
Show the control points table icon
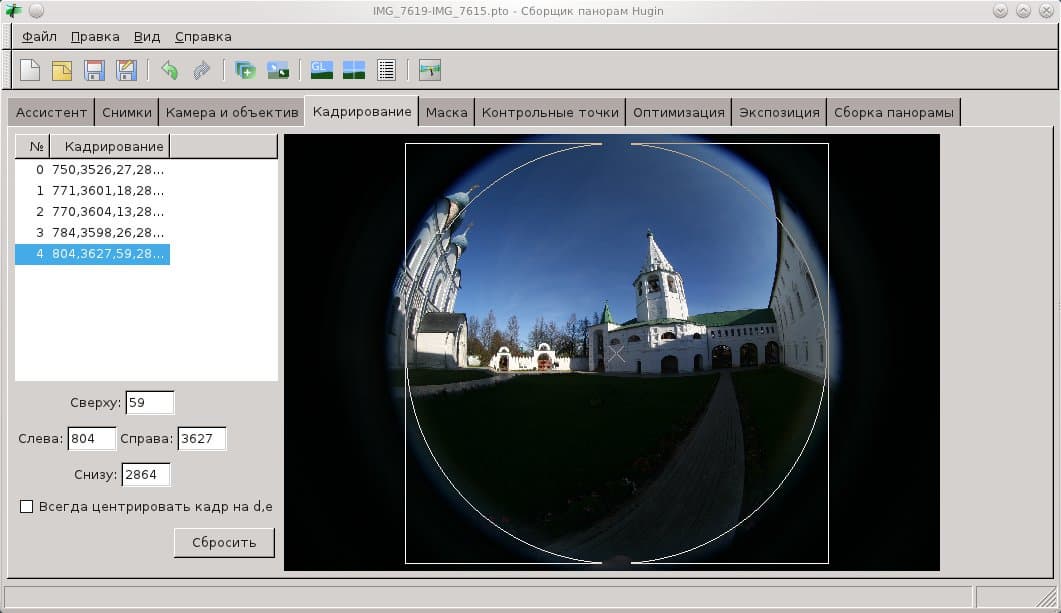coord(386,70)
